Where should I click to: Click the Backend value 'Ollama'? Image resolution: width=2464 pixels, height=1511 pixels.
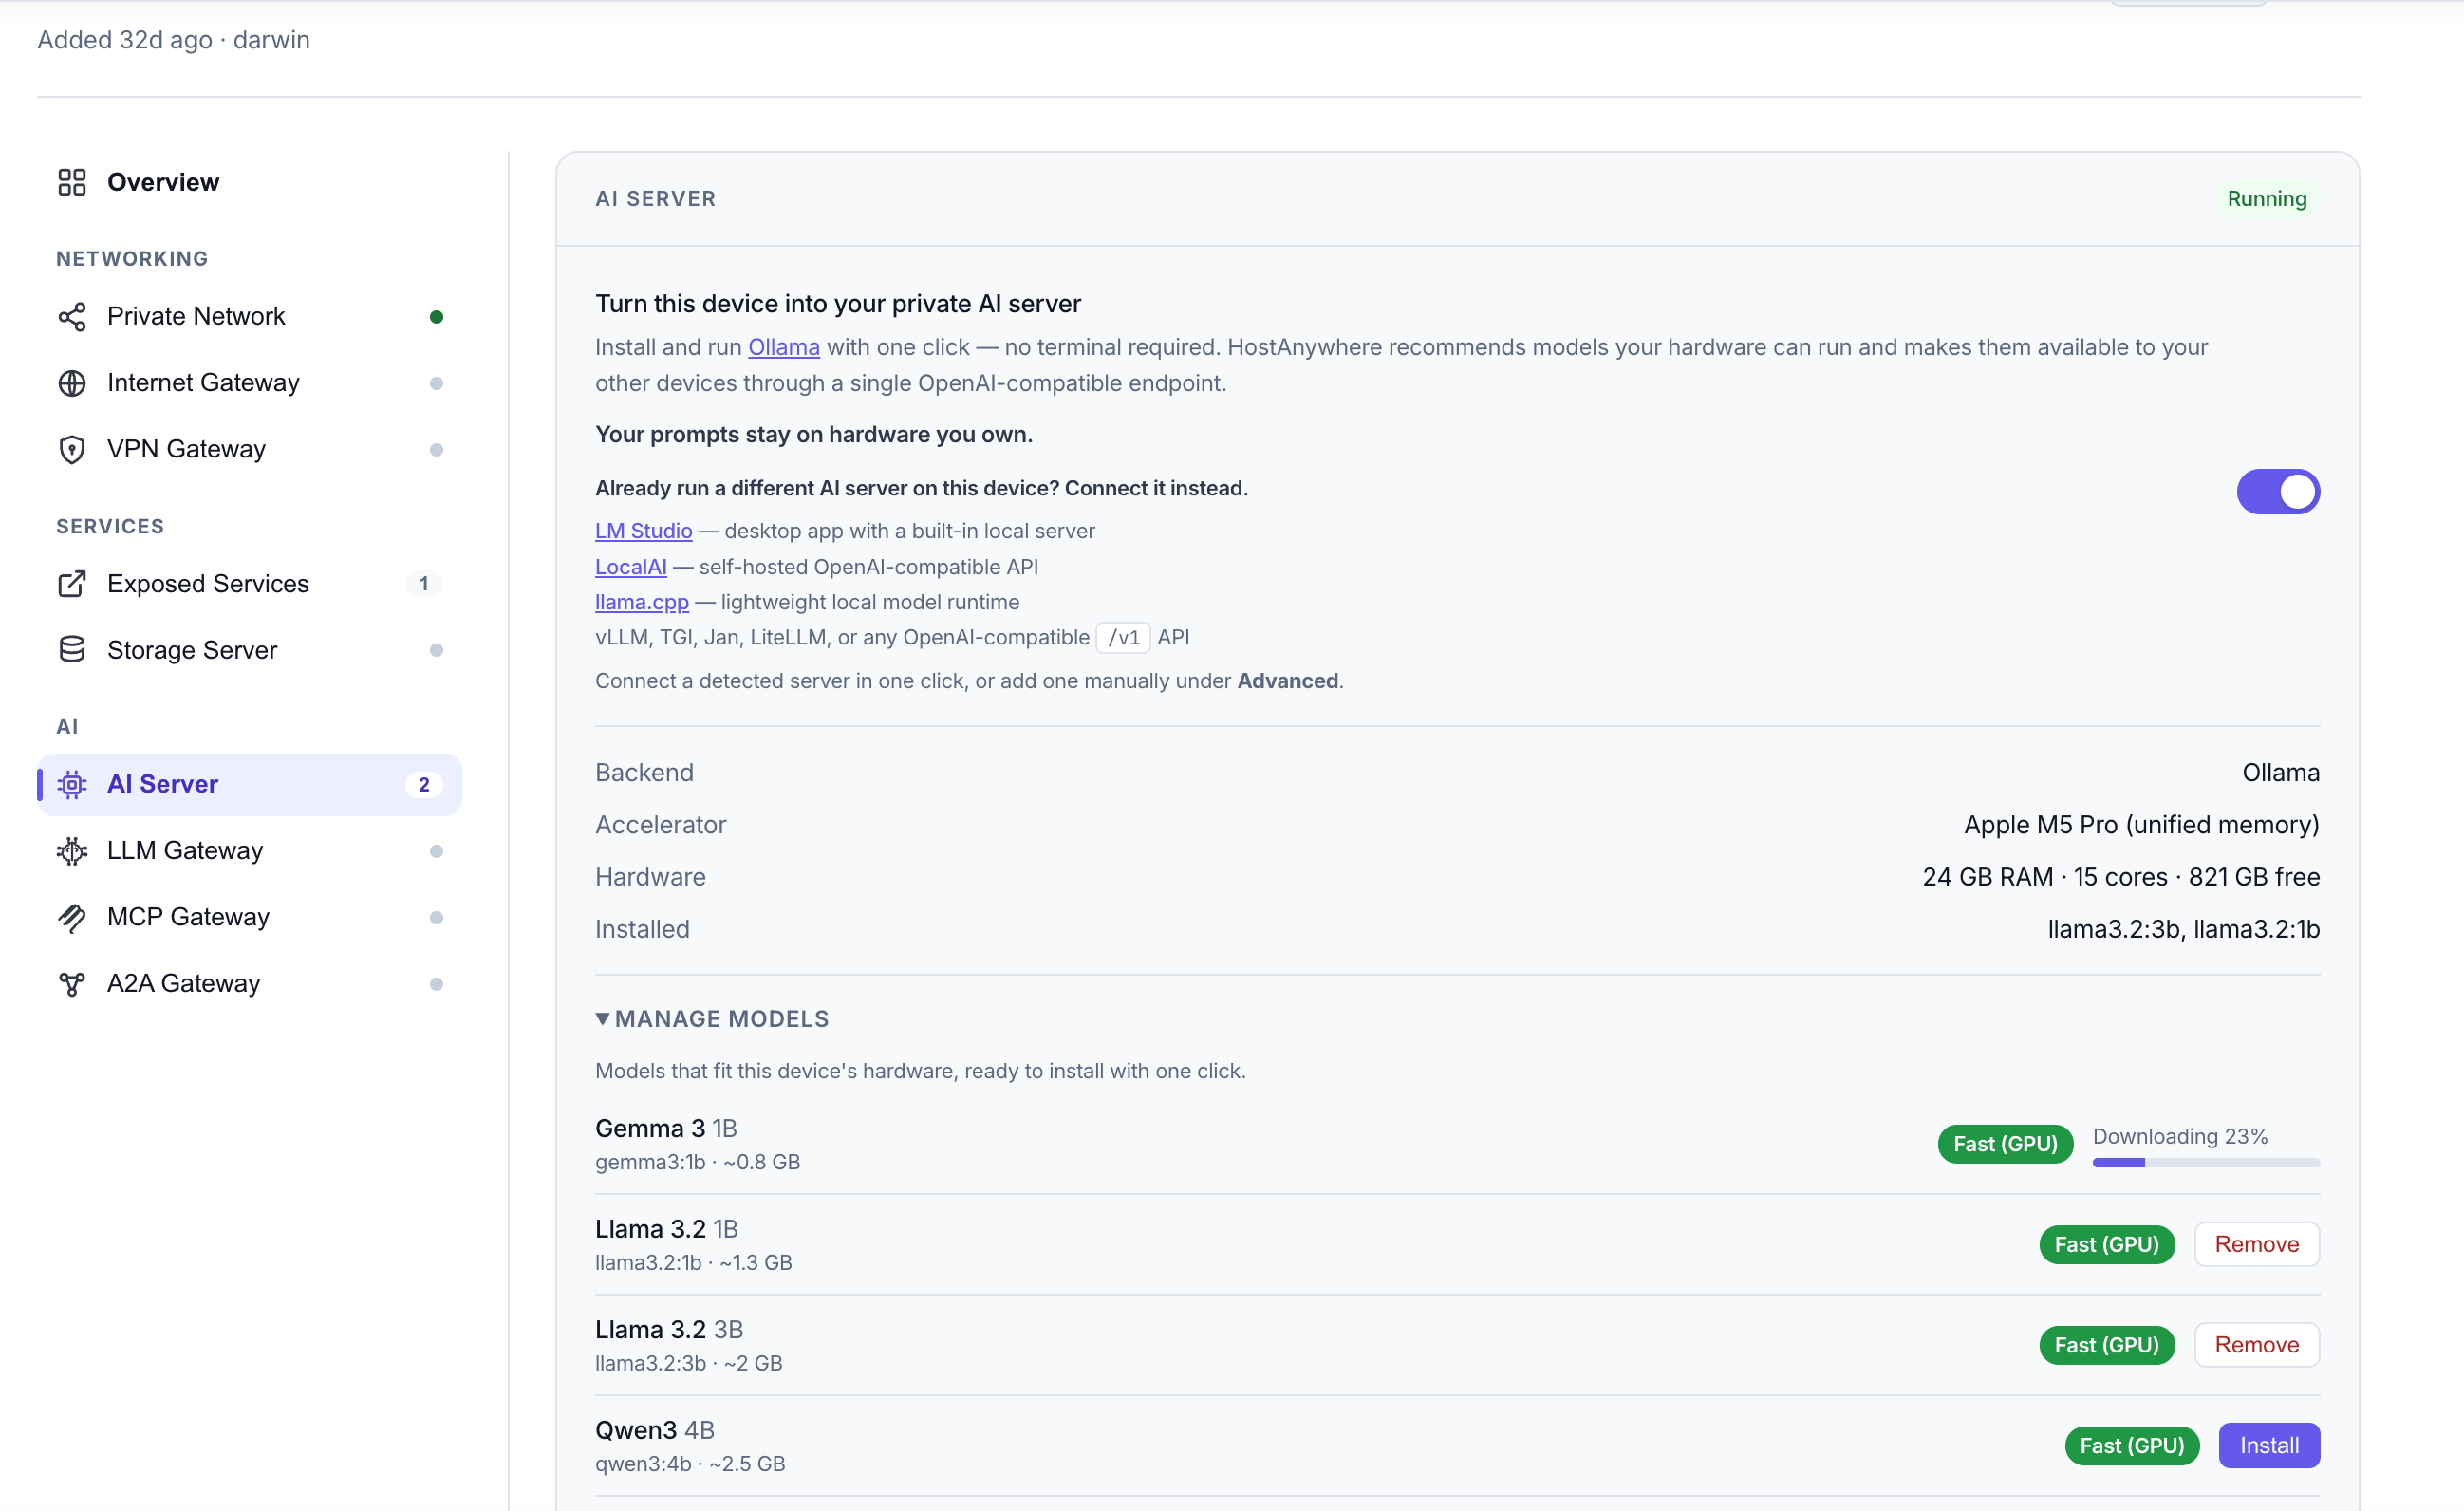coord(2281,773)
